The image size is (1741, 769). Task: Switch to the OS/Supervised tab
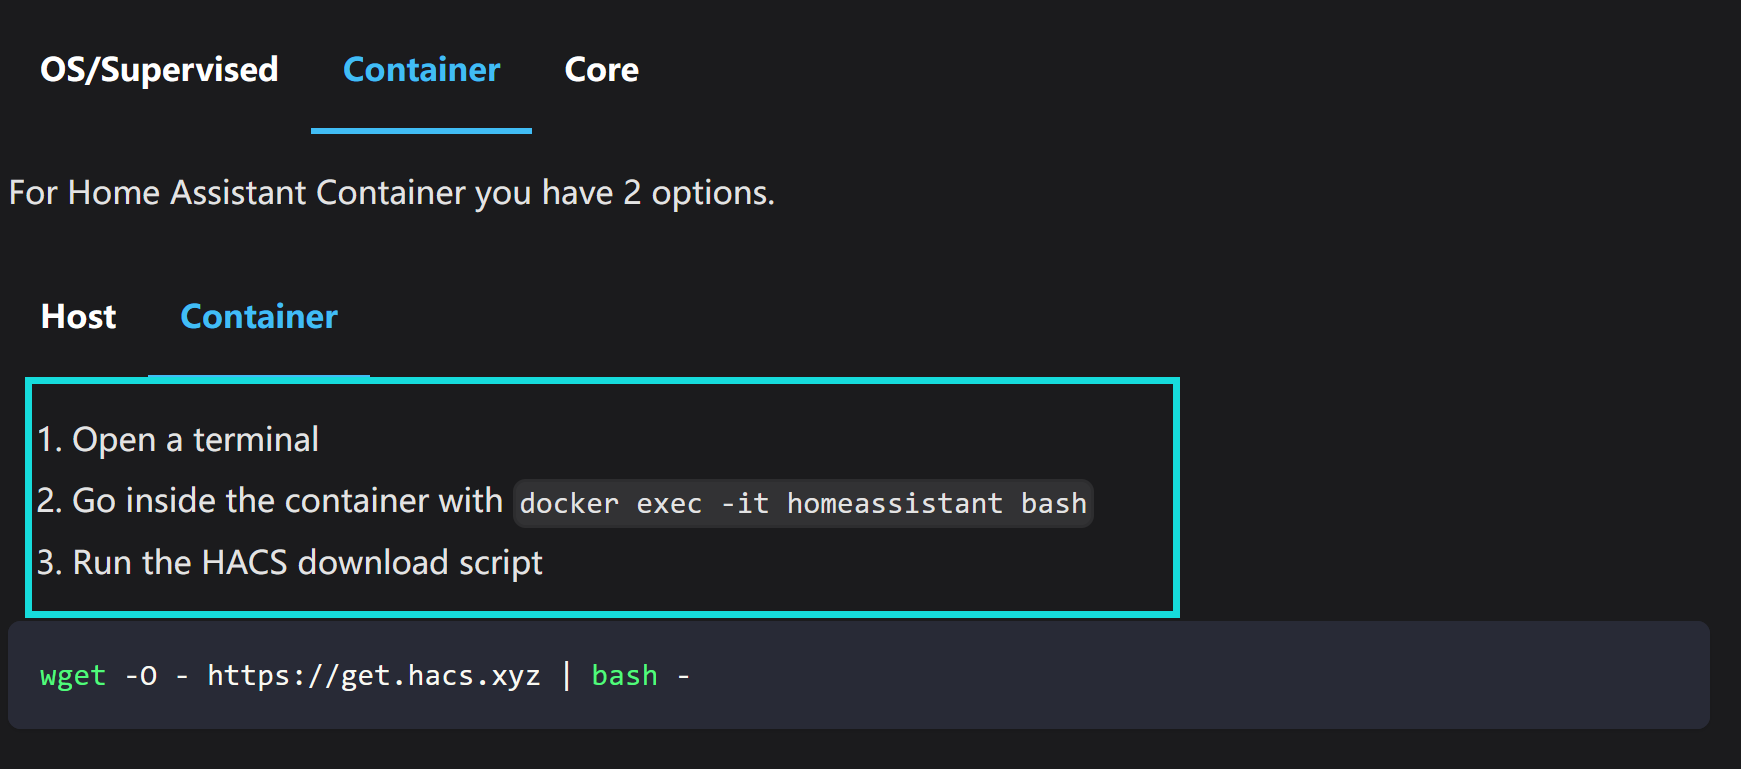[159, 70]
